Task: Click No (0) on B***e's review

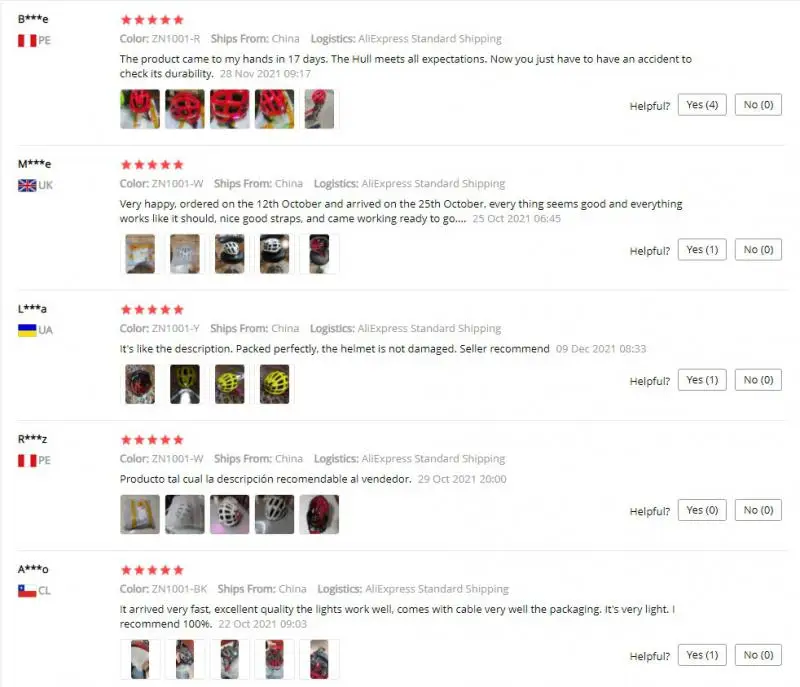Action: (758, 105)
